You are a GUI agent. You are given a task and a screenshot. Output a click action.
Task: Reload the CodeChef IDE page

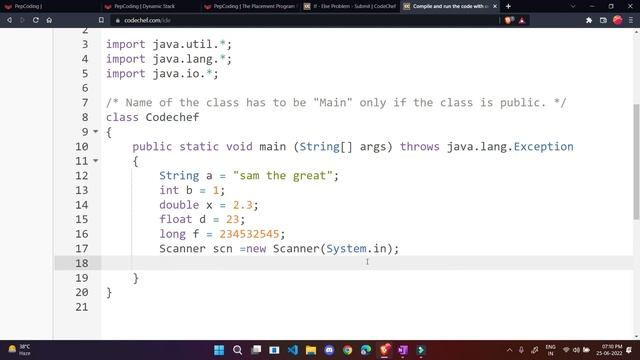point(36,20)
